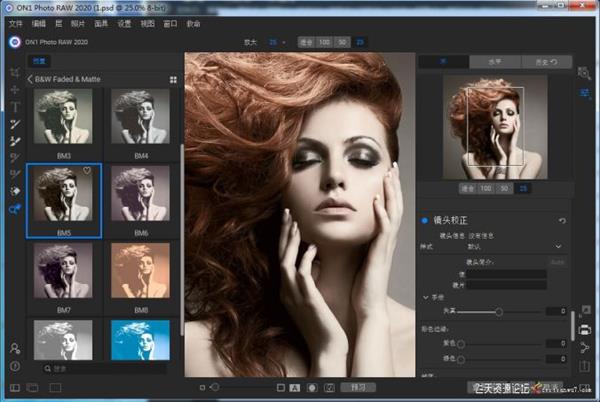600x402 pixels.
Task: Select the Crop tool in left toolbar
Action: [14, 74]
